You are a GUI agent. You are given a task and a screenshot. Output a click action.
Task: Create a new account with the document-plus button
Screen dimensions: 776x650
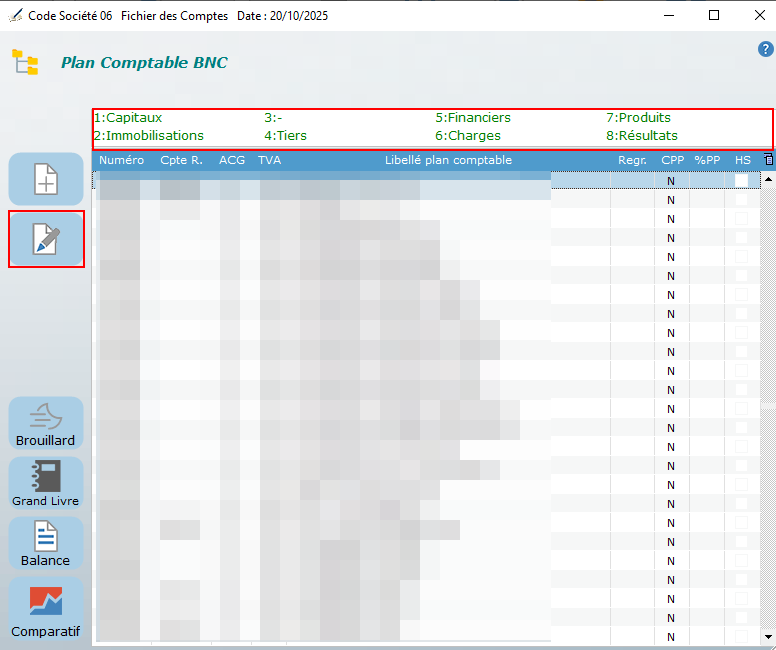[46, 179]
